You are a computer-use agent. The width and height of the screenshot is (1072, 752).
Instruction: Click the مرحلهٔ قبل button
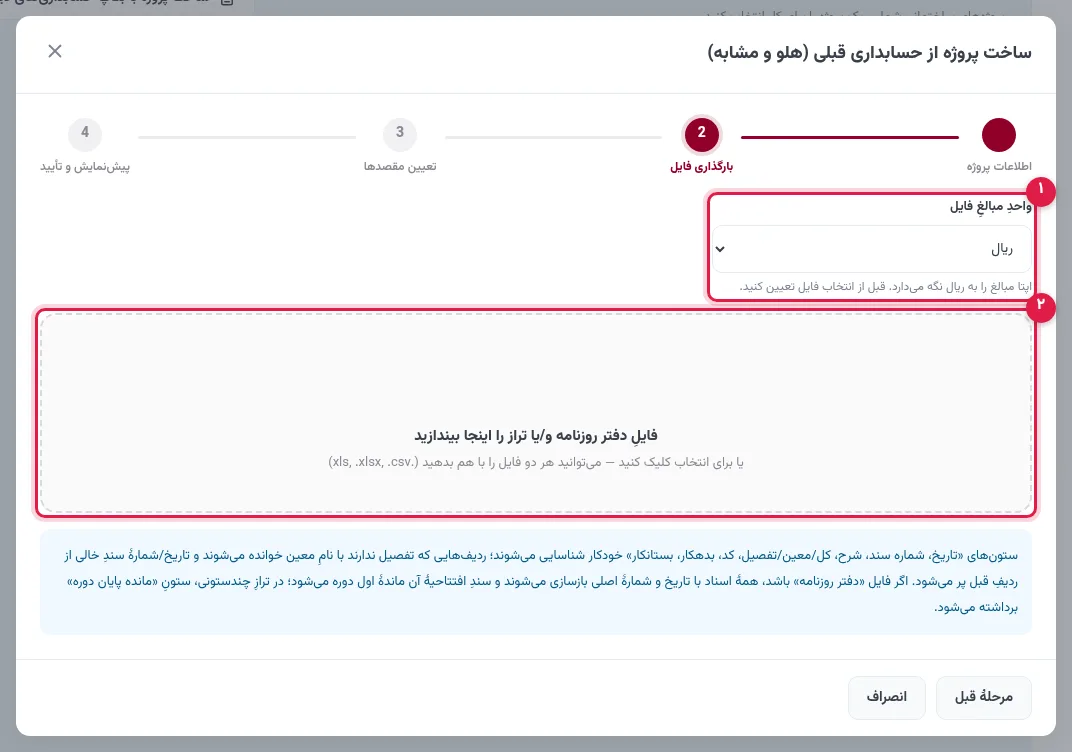(x=984, y=697)
